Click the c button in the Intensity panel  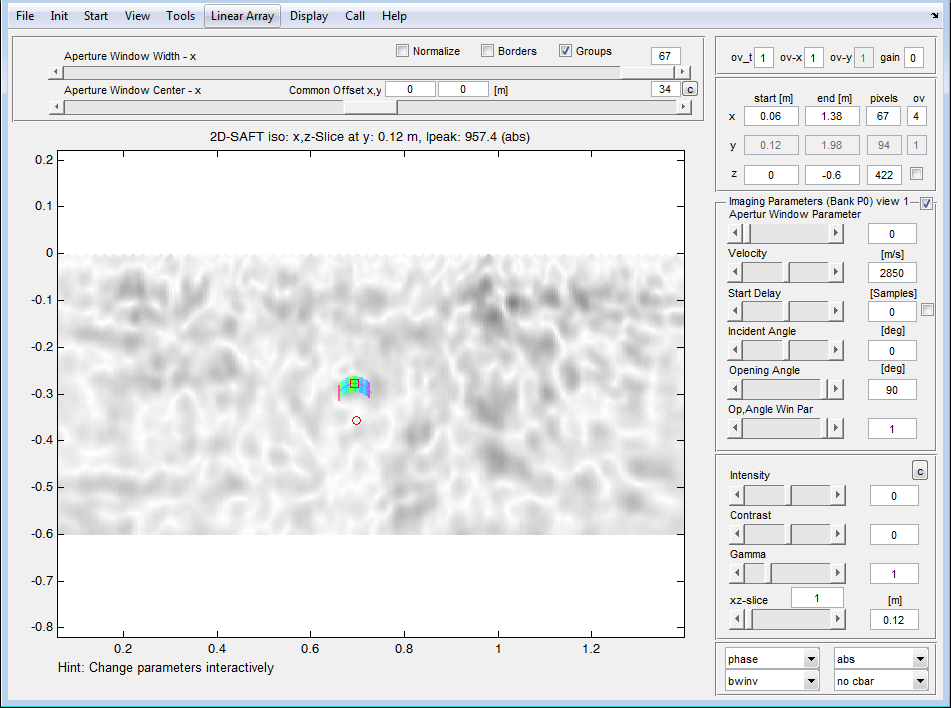point(920,471)
